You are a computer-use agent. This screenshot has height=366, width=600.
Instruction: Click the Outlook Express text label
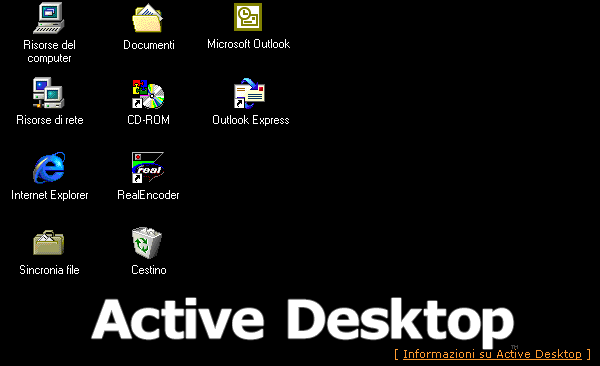coord(251,120)
